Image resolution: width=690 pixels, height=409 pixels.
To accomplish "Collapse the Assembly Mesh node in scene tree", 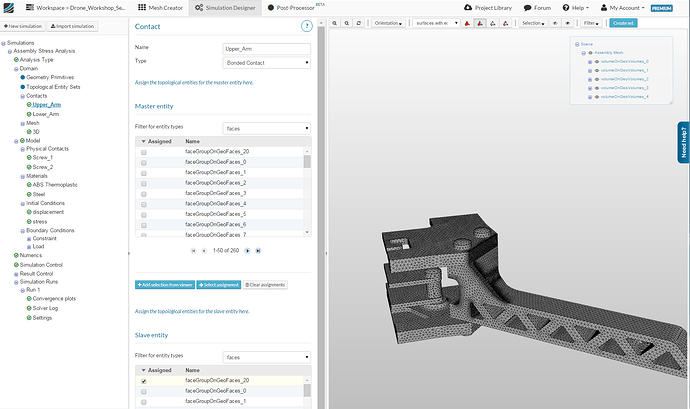I will [x=584, y=53].
